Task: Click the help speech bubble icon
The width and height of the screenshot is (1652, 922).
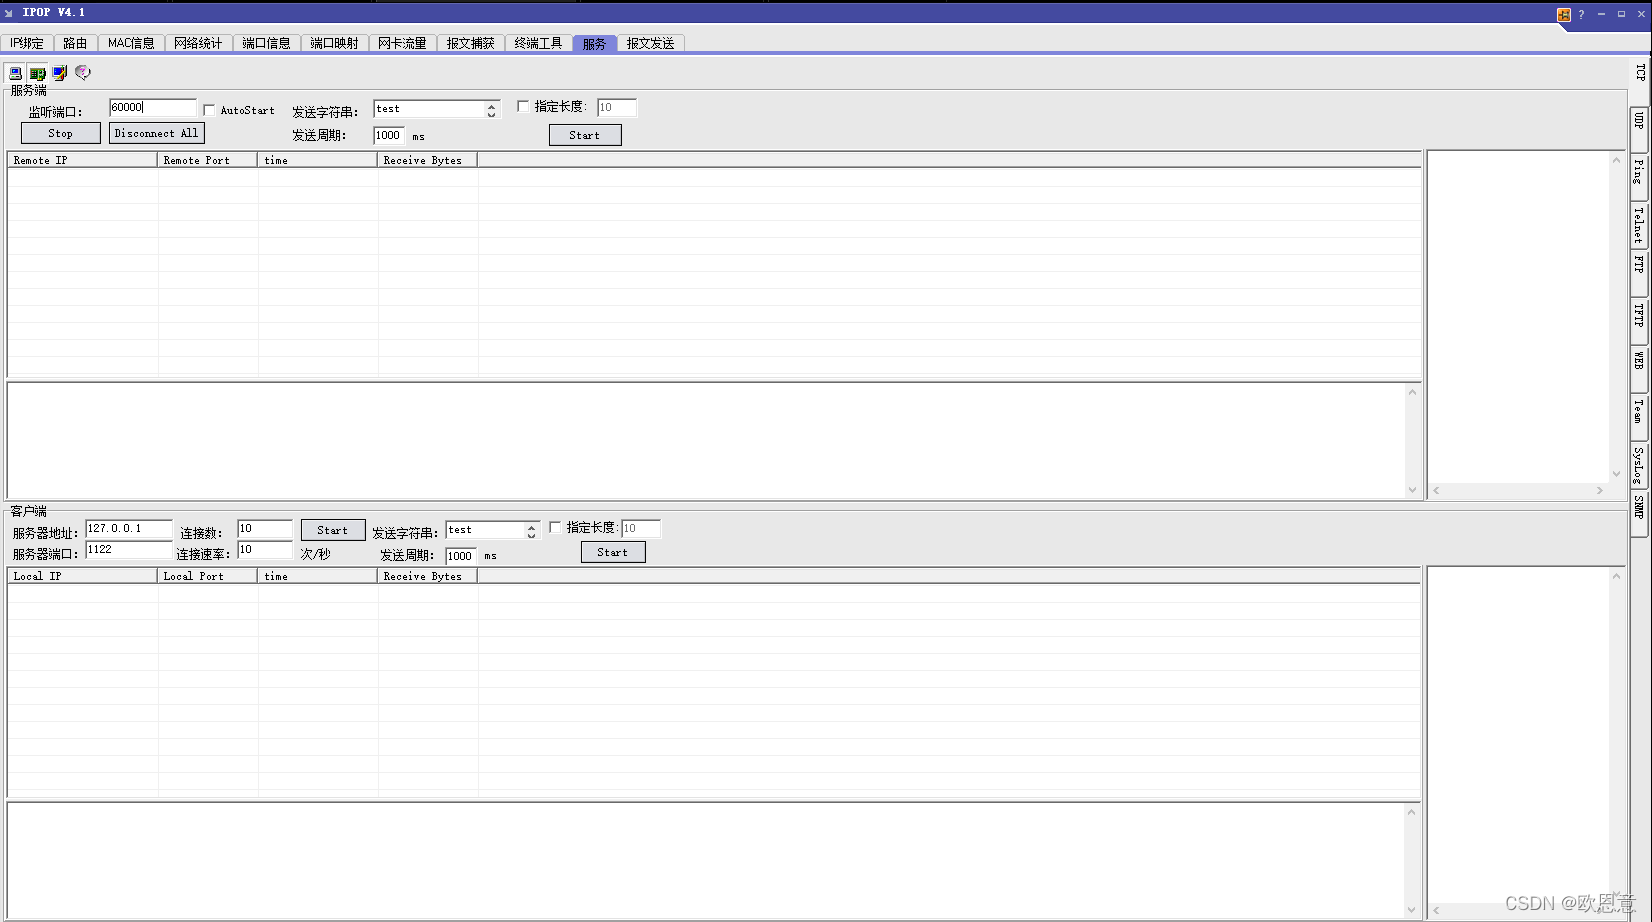Action: click(83, 73)
